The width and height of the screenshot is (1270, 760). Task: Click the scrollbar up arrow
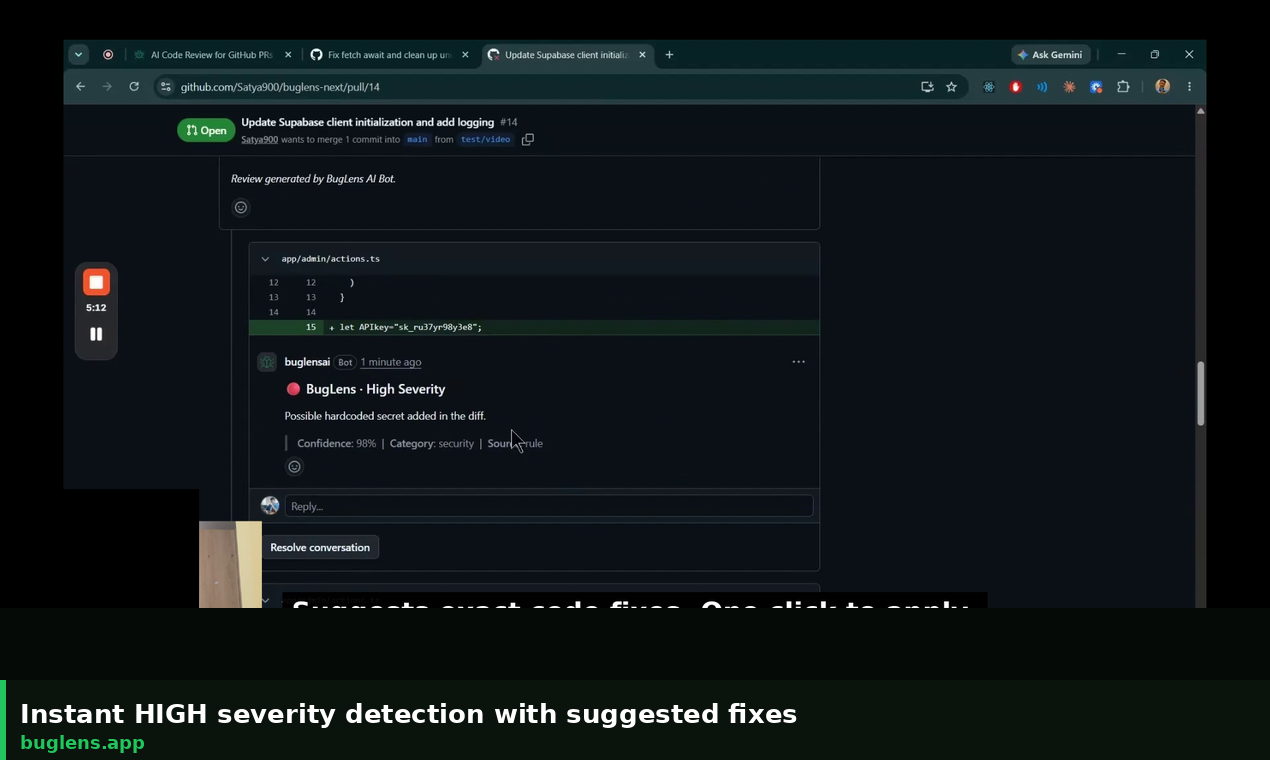coord(1200,110)
